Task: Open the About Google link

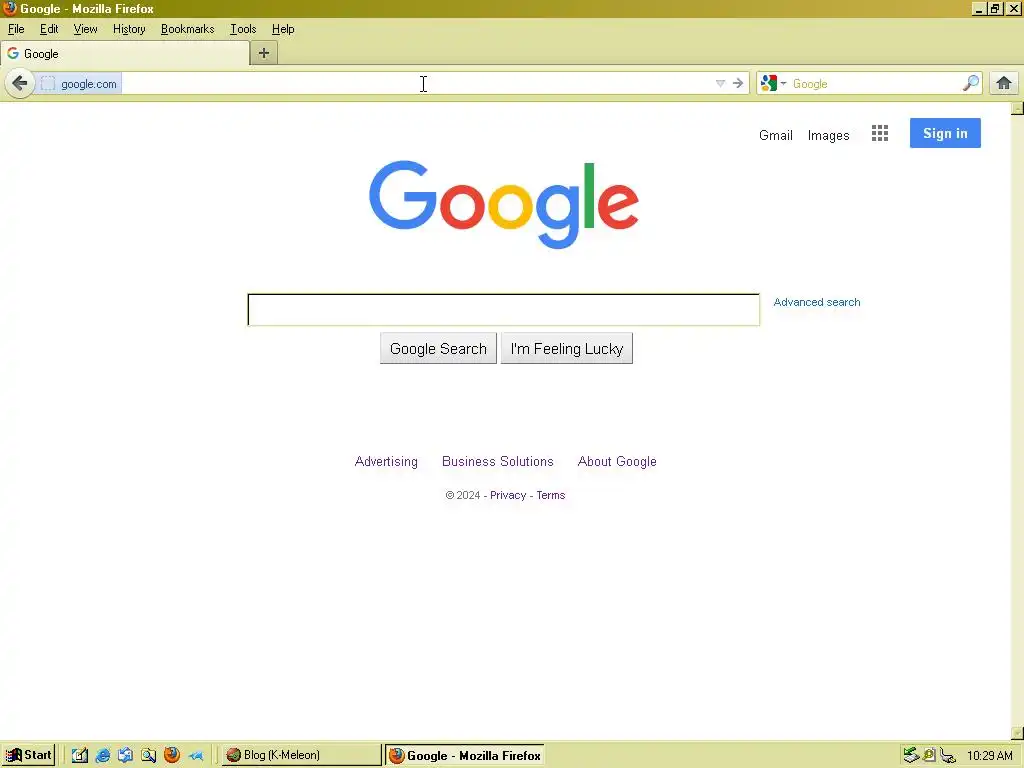Action: (x=617, y=461)
